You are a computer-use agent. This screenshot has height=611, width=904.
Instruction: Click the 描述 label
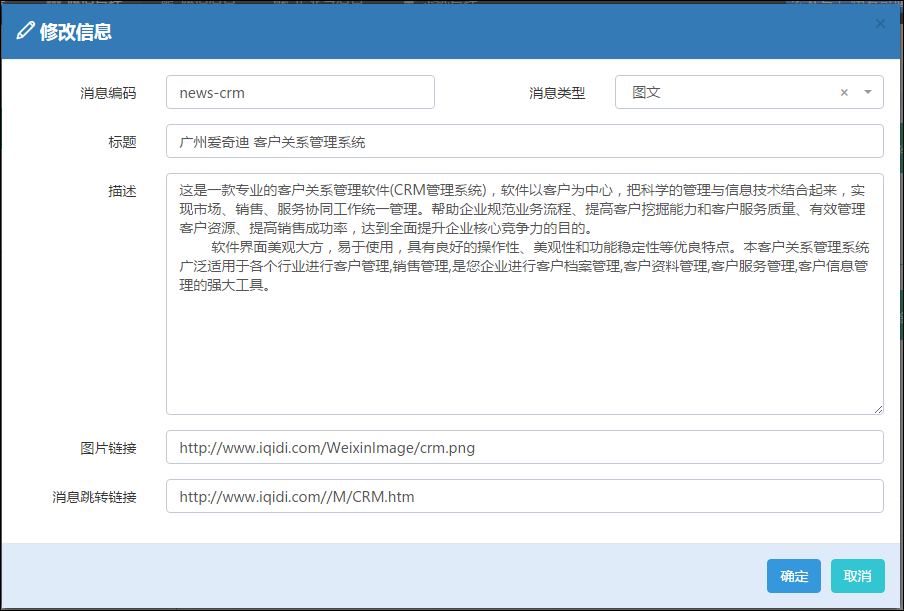[122, 191]
